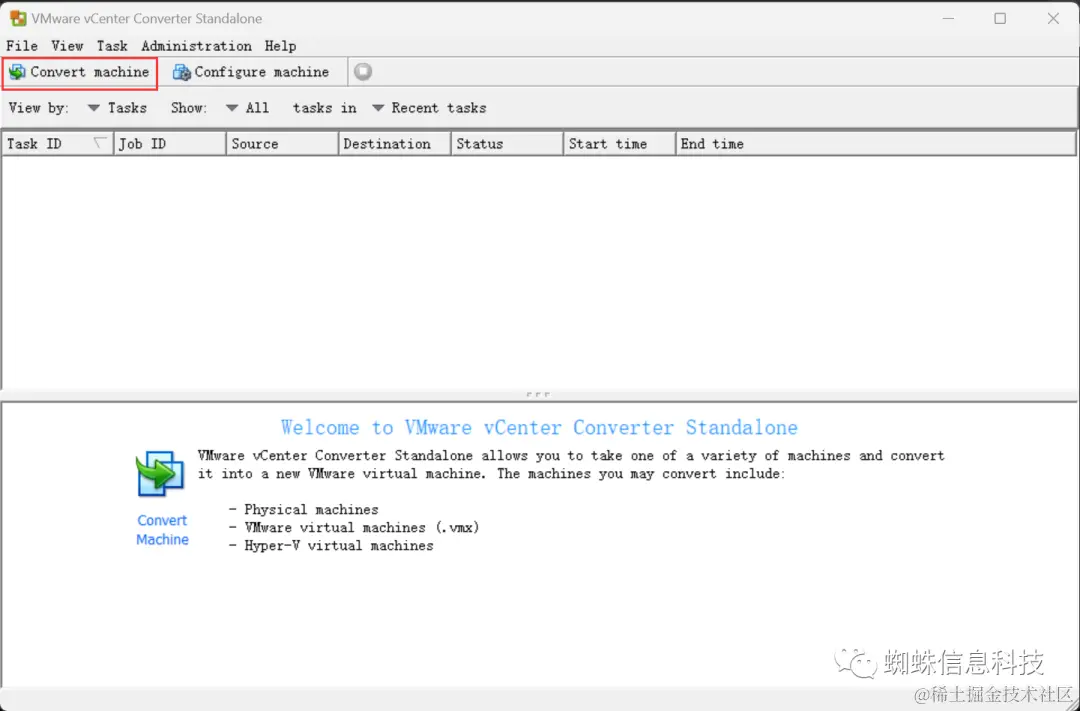Sort by the Job ID column

coord(170,144)
